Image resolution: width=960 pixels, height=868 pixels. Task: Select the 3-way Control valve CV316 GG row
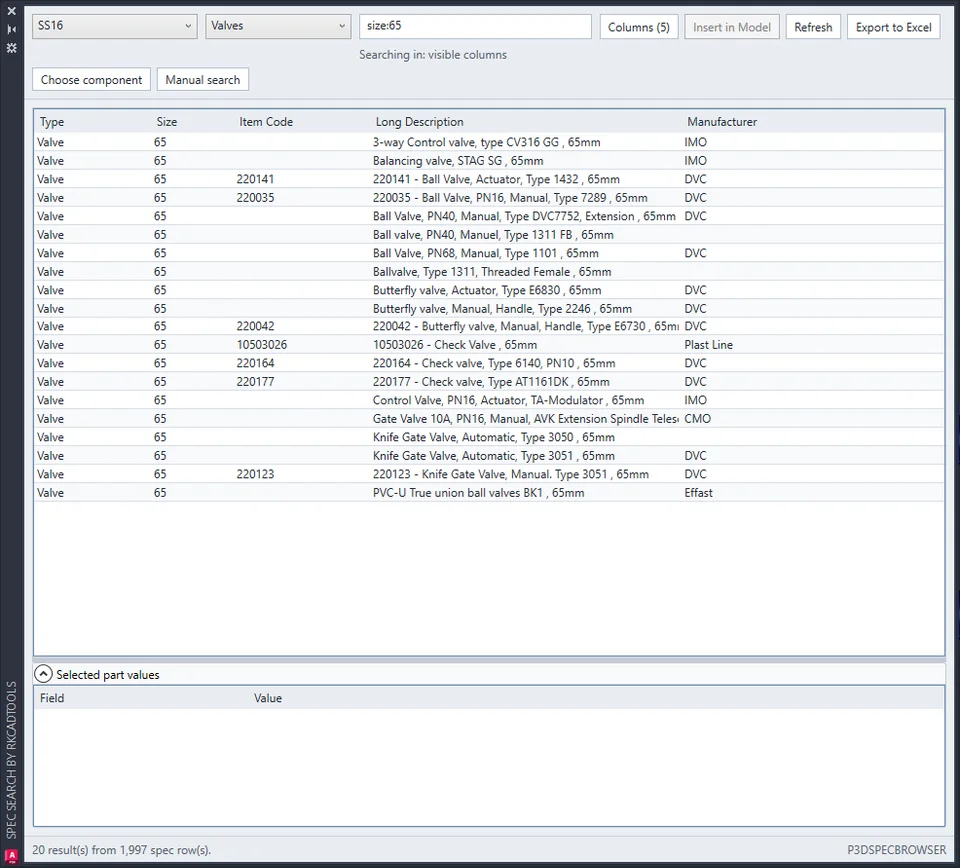489,142
